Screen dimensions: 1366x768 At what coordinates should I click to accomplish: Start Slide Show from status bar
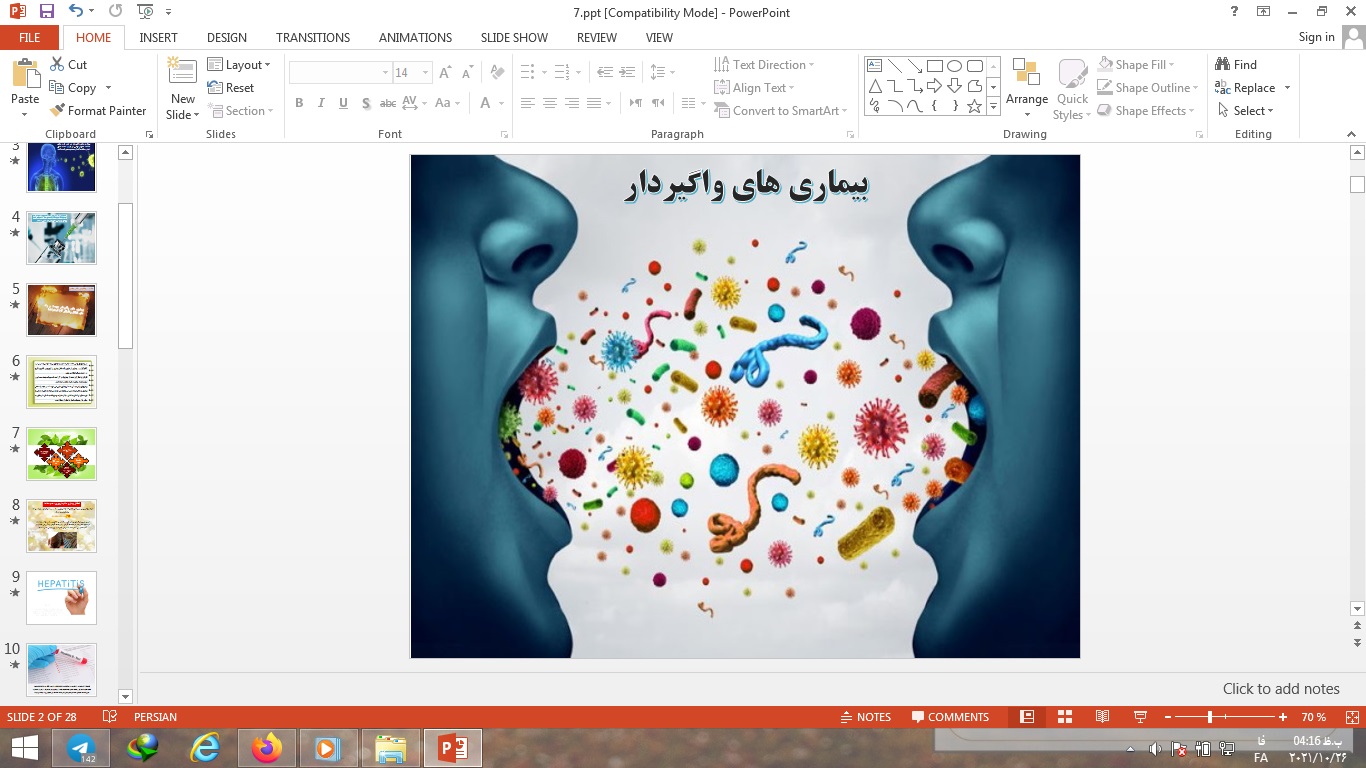[1140, 717]
